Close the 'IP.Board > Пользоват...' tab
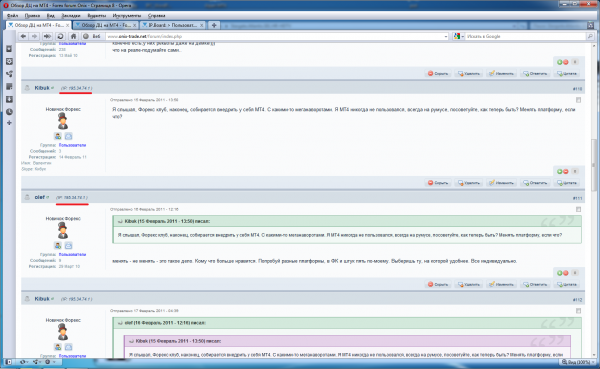The height and width of the screenshot is (369, 600). coord(202,25)
